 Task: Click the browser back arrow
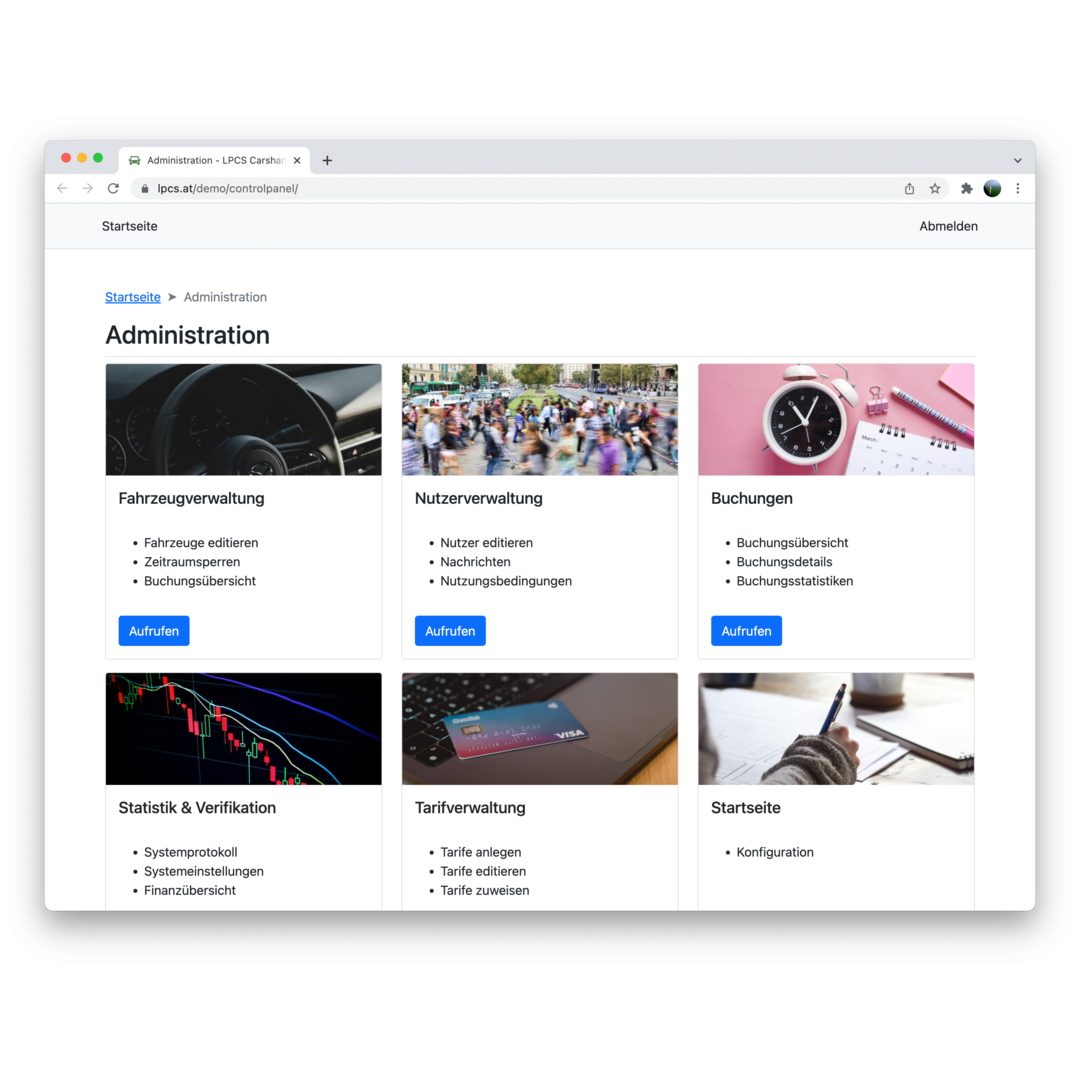(x=63, y=188)
